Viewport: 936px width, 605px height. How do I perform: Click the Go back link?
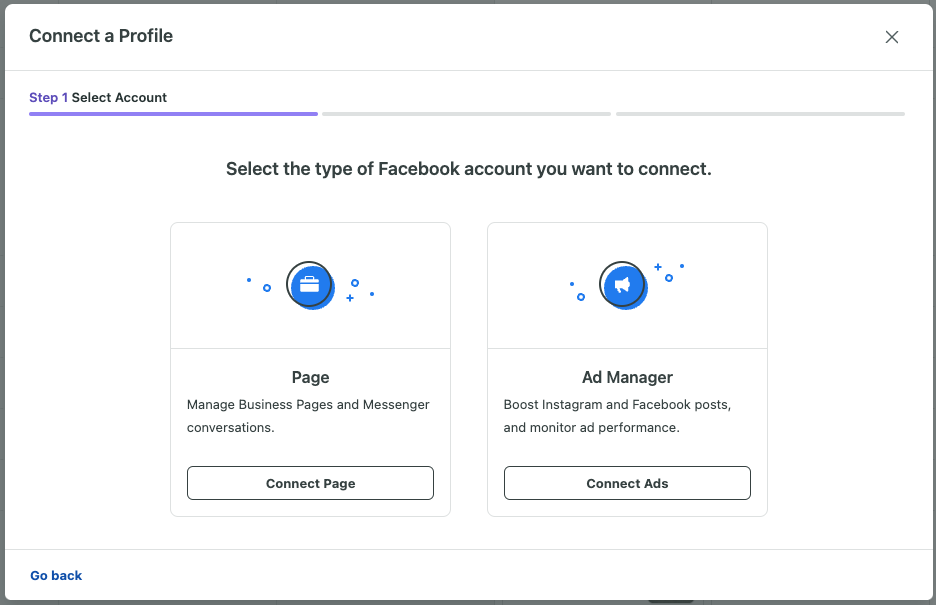[x=55, y=575]
